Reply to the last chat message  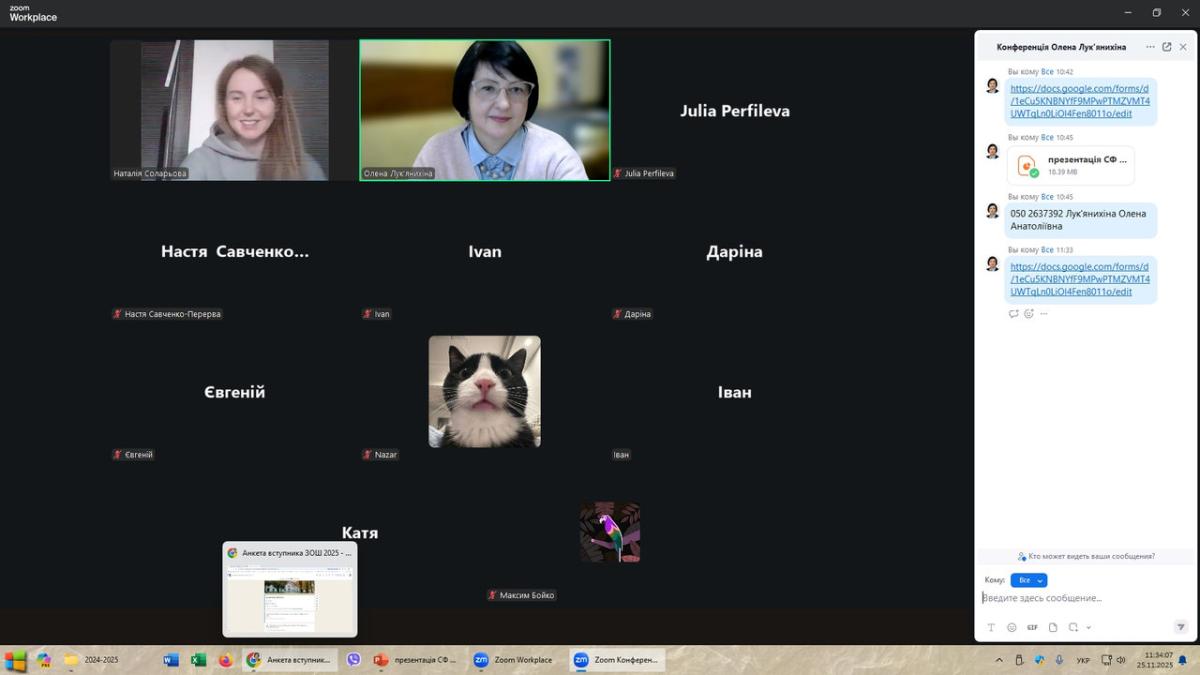click(1013, 314)
